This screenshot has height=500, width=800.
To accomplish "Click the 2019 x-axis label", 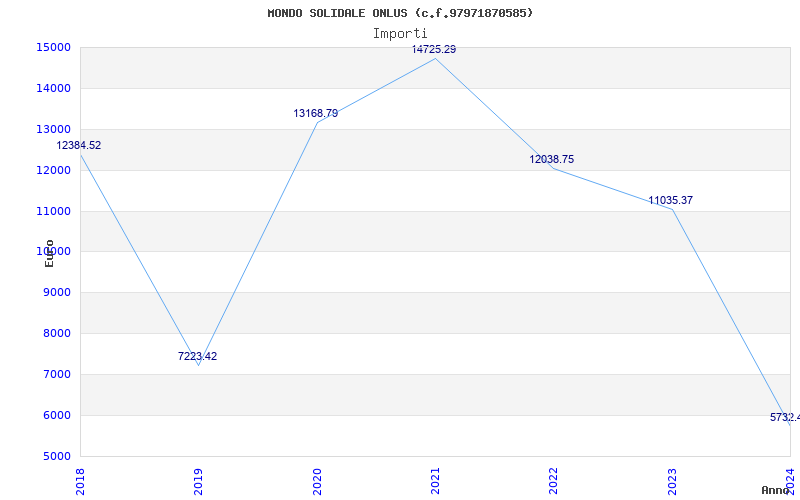I will coord(198,482).
